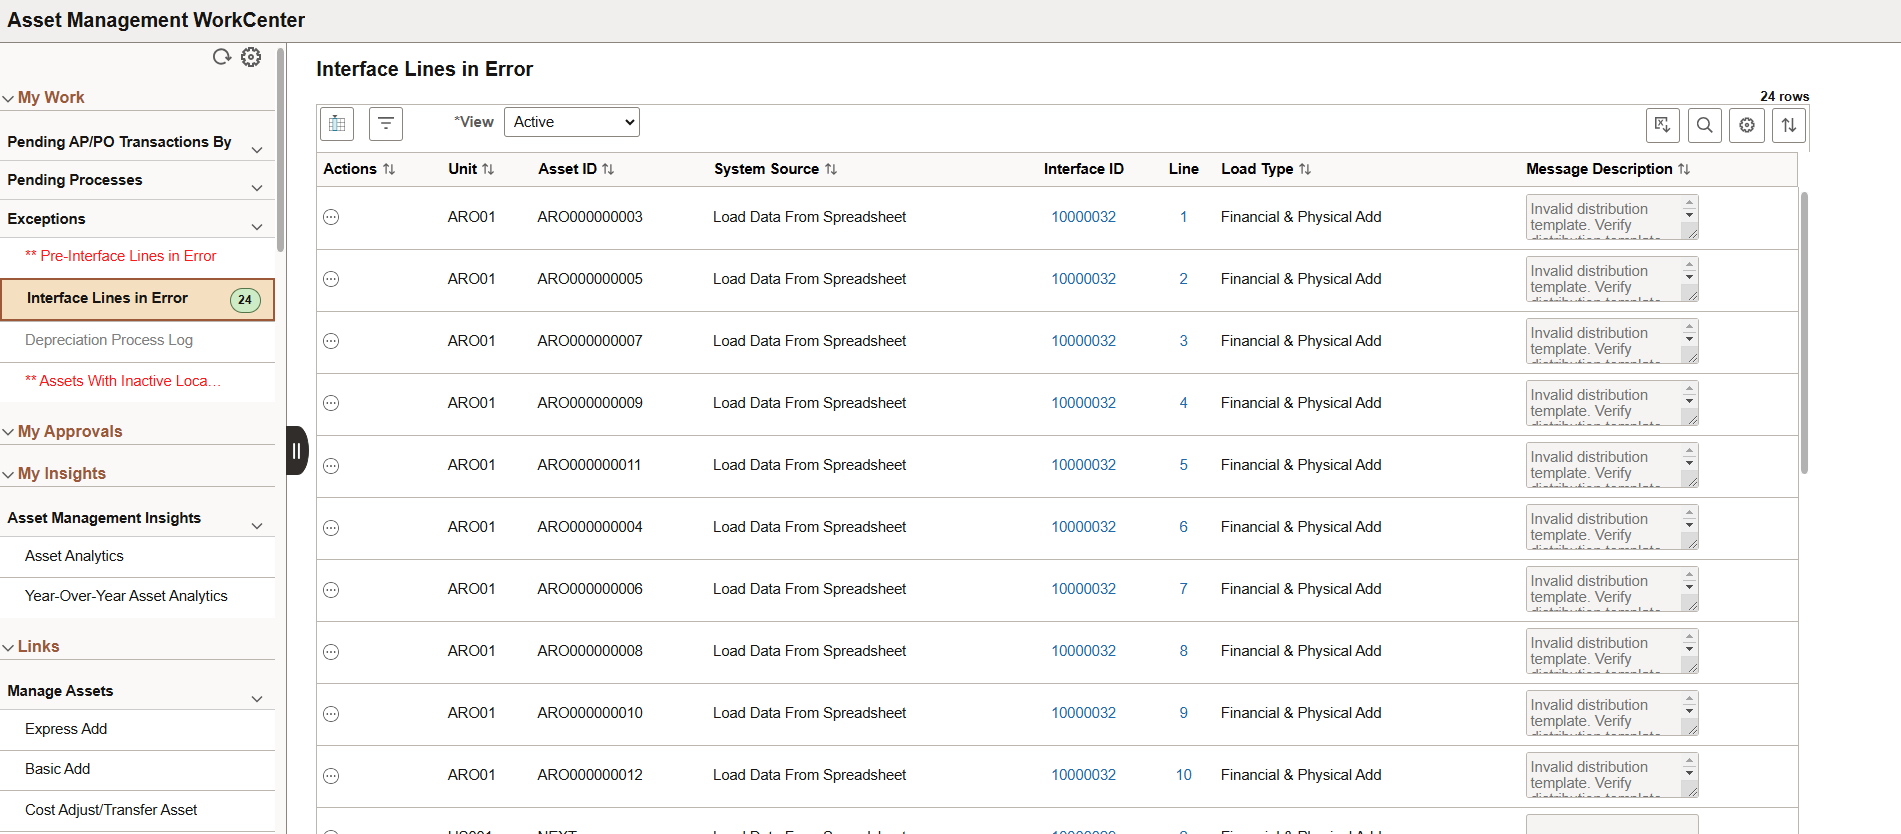Viewport: 1901px width, 834px height.
Task: Open Year-Over-Year Asset Analytics
Action: pos(126,596)
